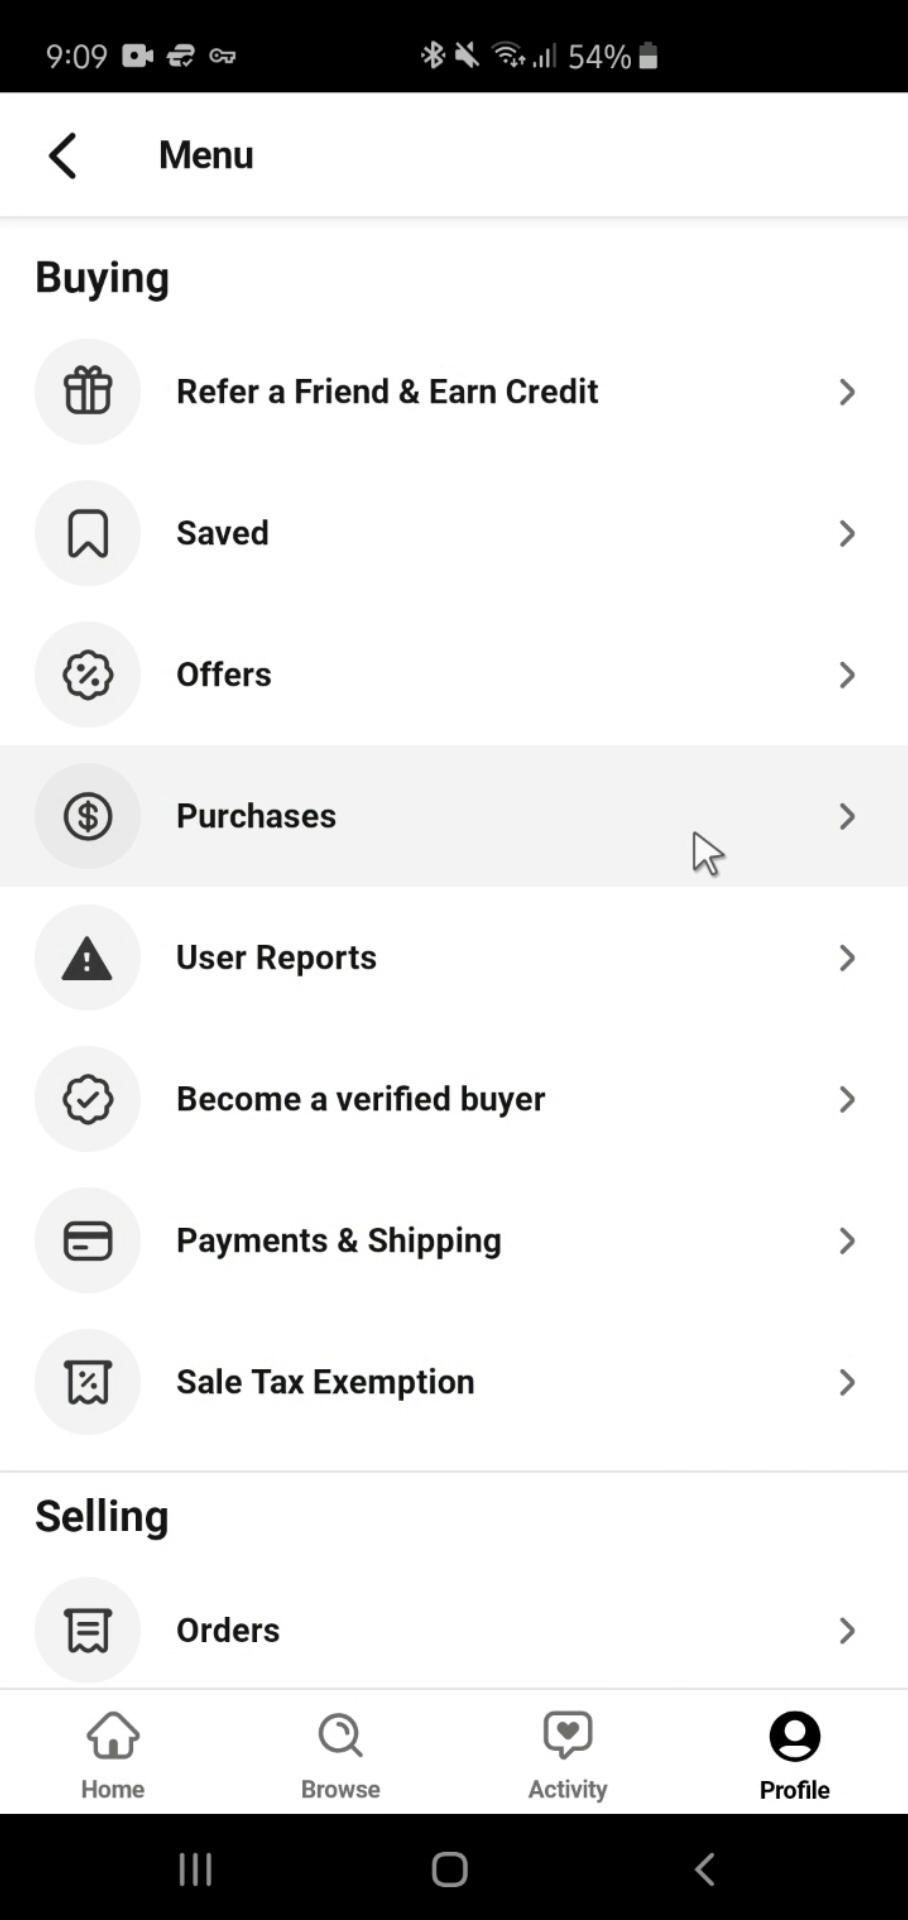The width and height of the screenshot is (908, 1920).
Task: Switch to the Home tab
Action: tap(113, 1755)
